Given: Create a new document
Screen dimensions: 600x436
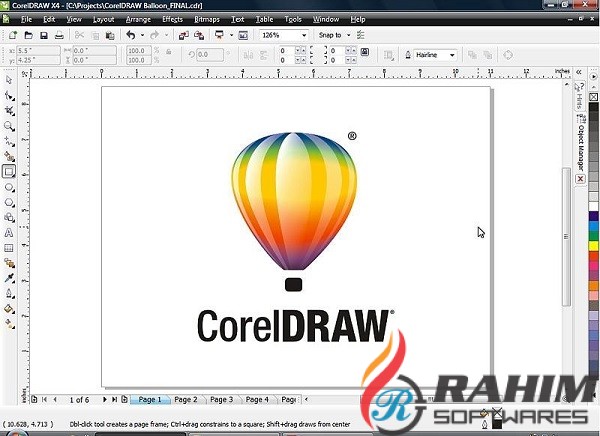Looking at the screenshot, I should [13, 35].
